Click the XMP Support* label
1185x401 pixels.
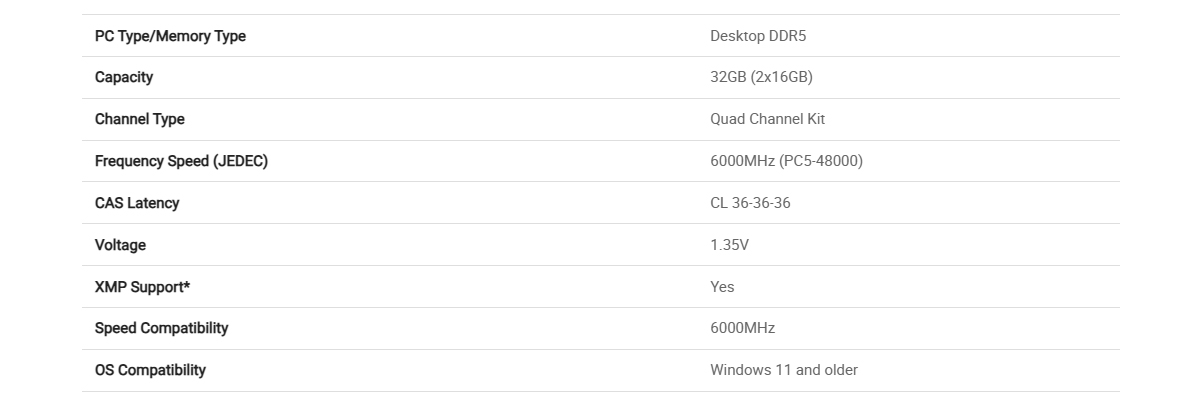tap(142, 287)
